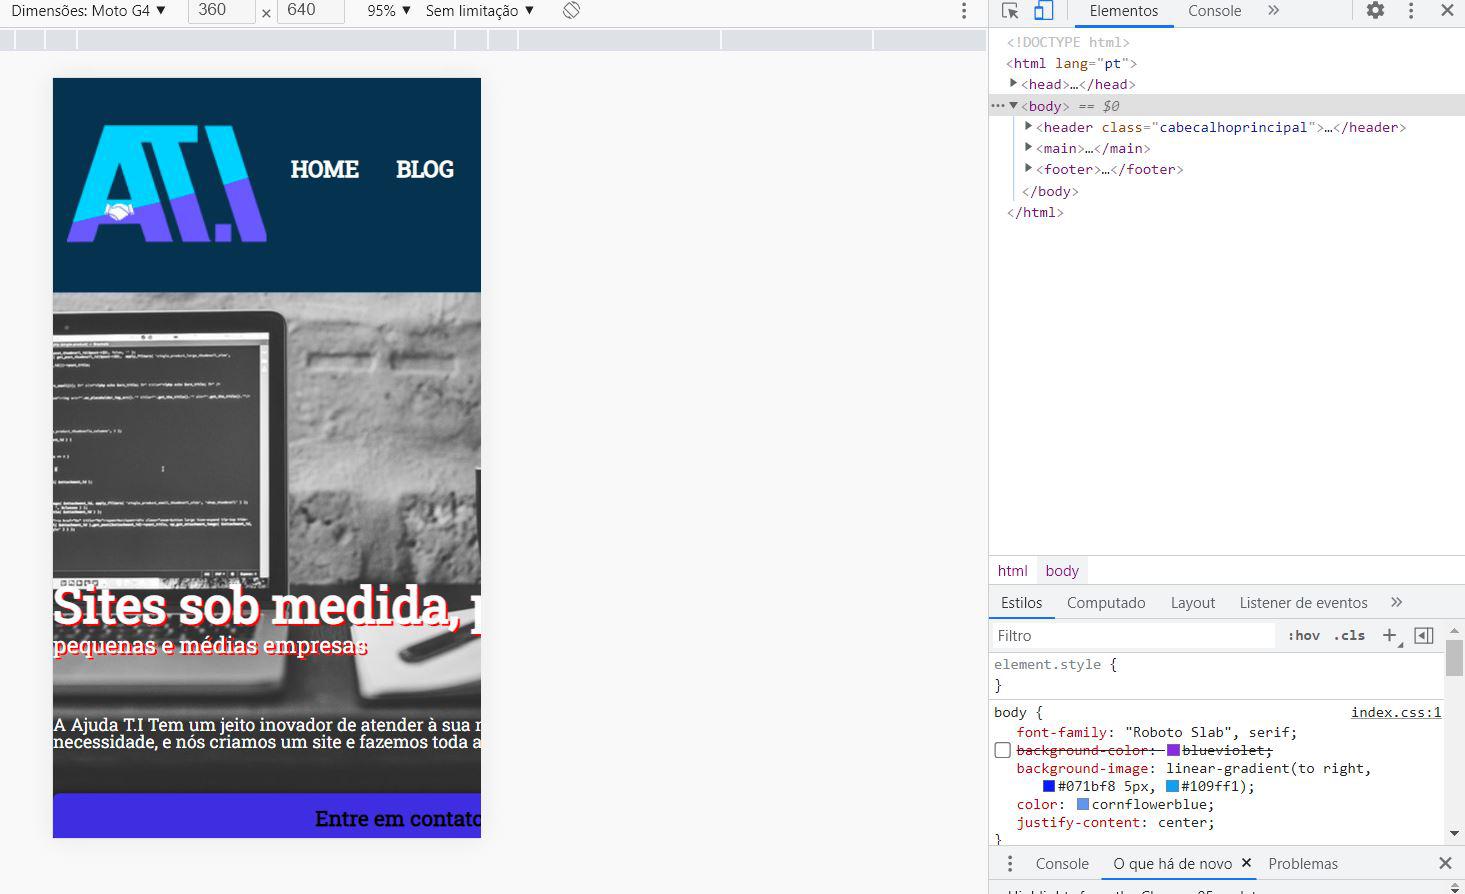The height and width of the screenshot is (894, 1465).
Task: Open the drawer Console tab
Action: (x=1062, y=863)
